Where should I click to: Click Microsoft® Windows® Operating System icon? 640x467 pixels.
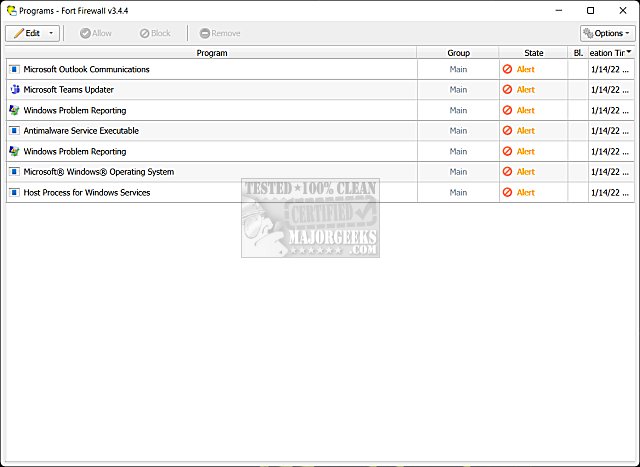(x=14, y=172)
